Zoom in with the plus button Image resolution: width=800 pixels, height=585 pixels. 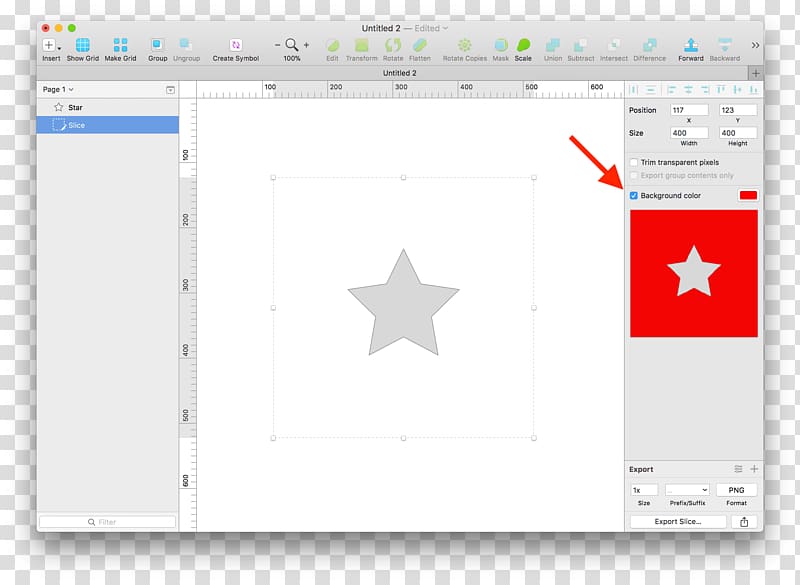point(306,45)
